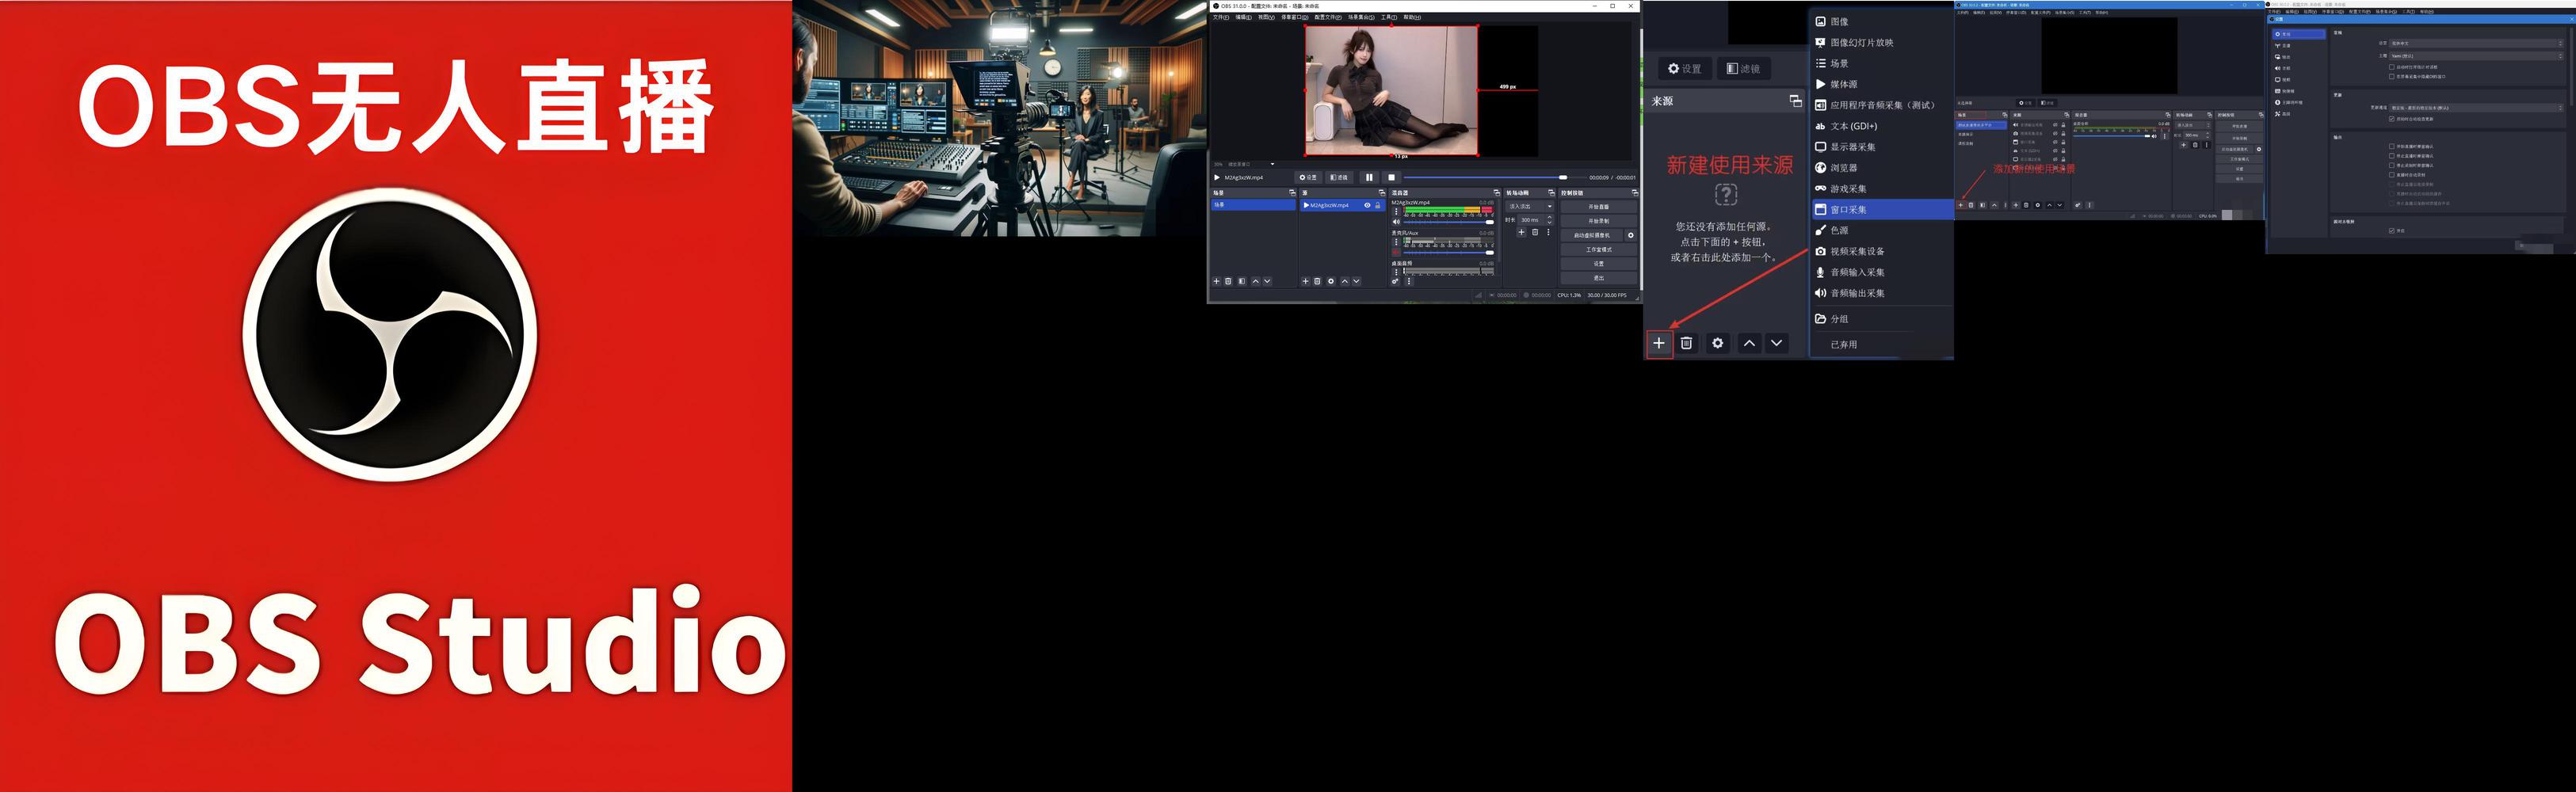This screenshot has width=2576, height=792.
Task: Move source up arrow in the sources close-up
Action: 1749,343
